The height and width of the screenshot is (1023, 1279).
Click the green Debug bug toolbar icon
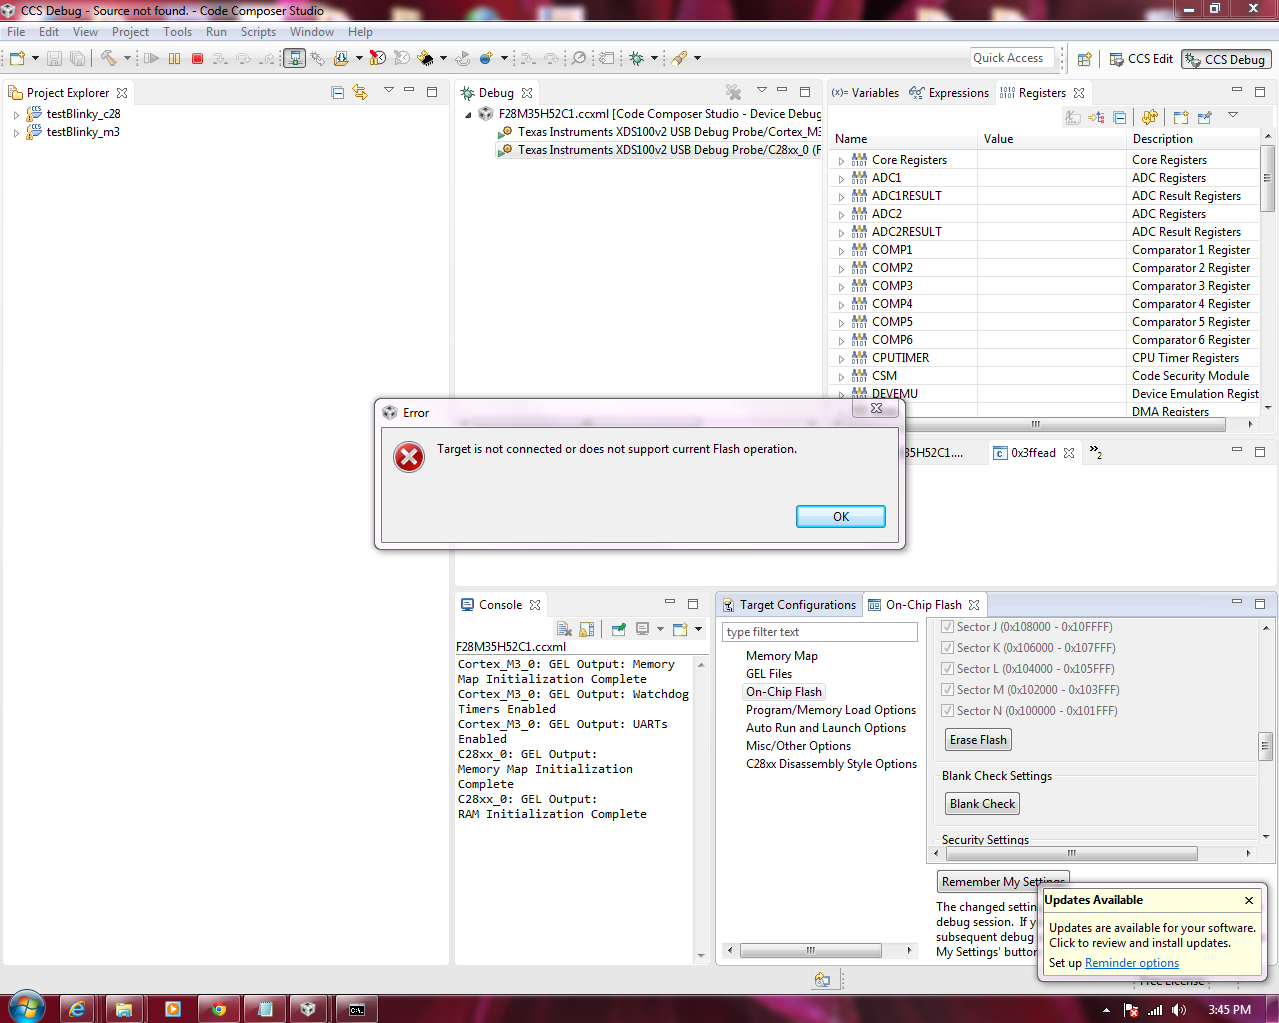point(637,58)
